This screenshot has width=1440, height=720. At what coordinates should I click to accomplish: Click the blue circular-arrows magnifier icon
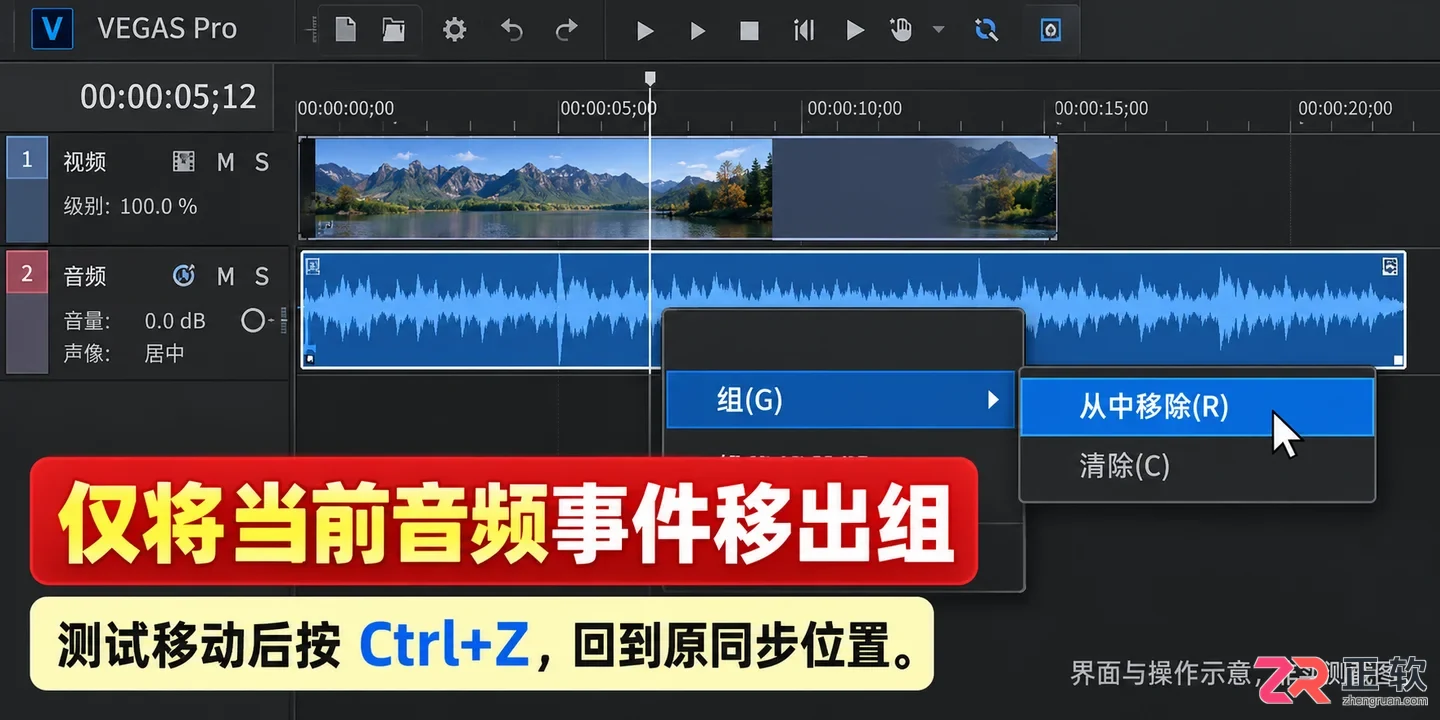click(x=986, y=30)
